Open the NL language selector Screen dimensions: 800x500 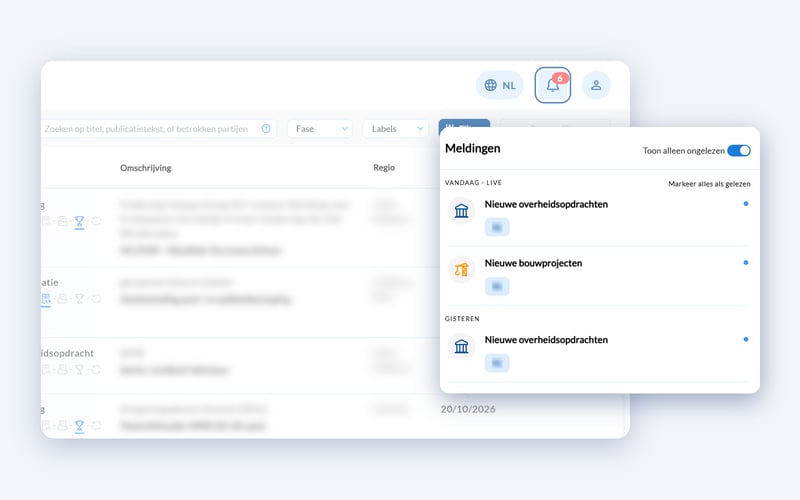pos(500,85)
